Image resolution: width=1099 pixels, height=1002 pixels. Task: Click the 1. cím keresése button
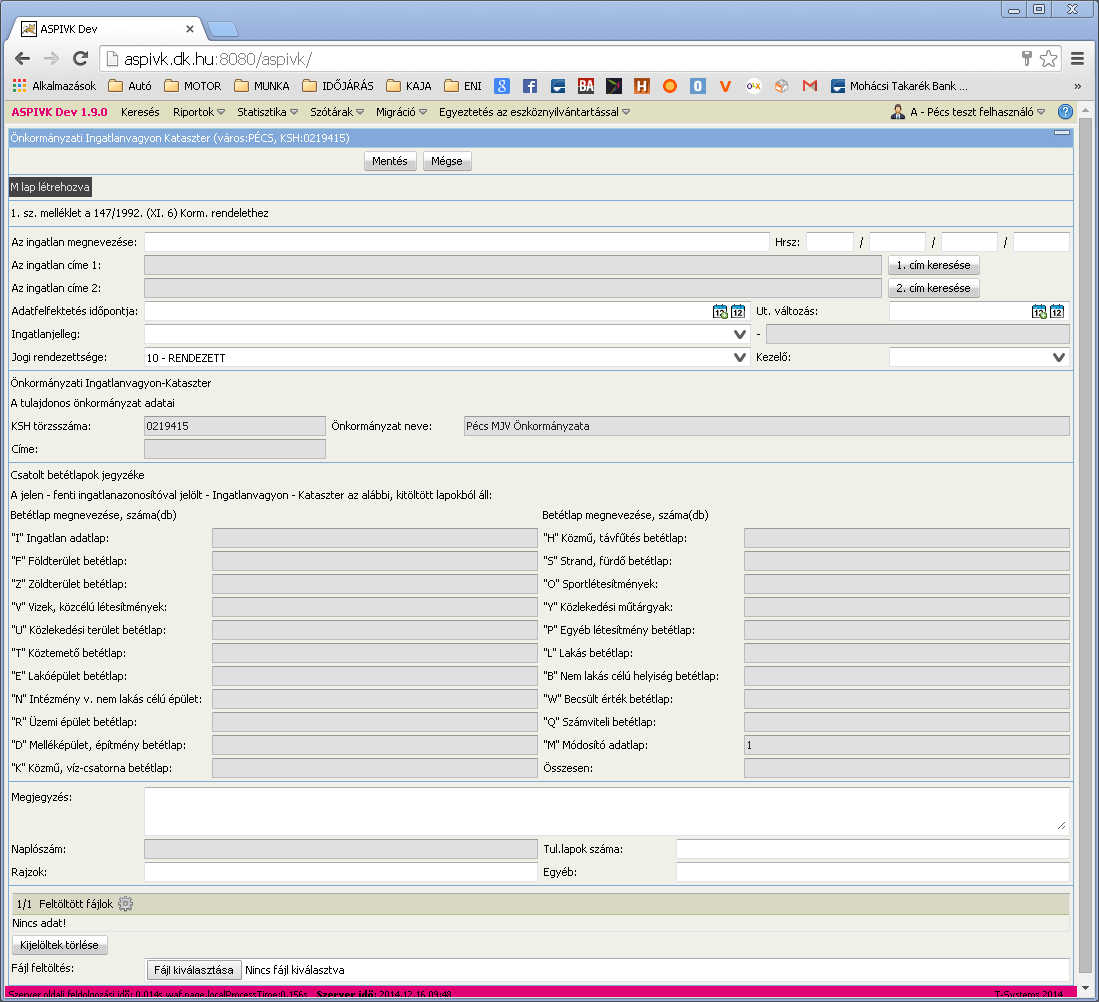934,266
